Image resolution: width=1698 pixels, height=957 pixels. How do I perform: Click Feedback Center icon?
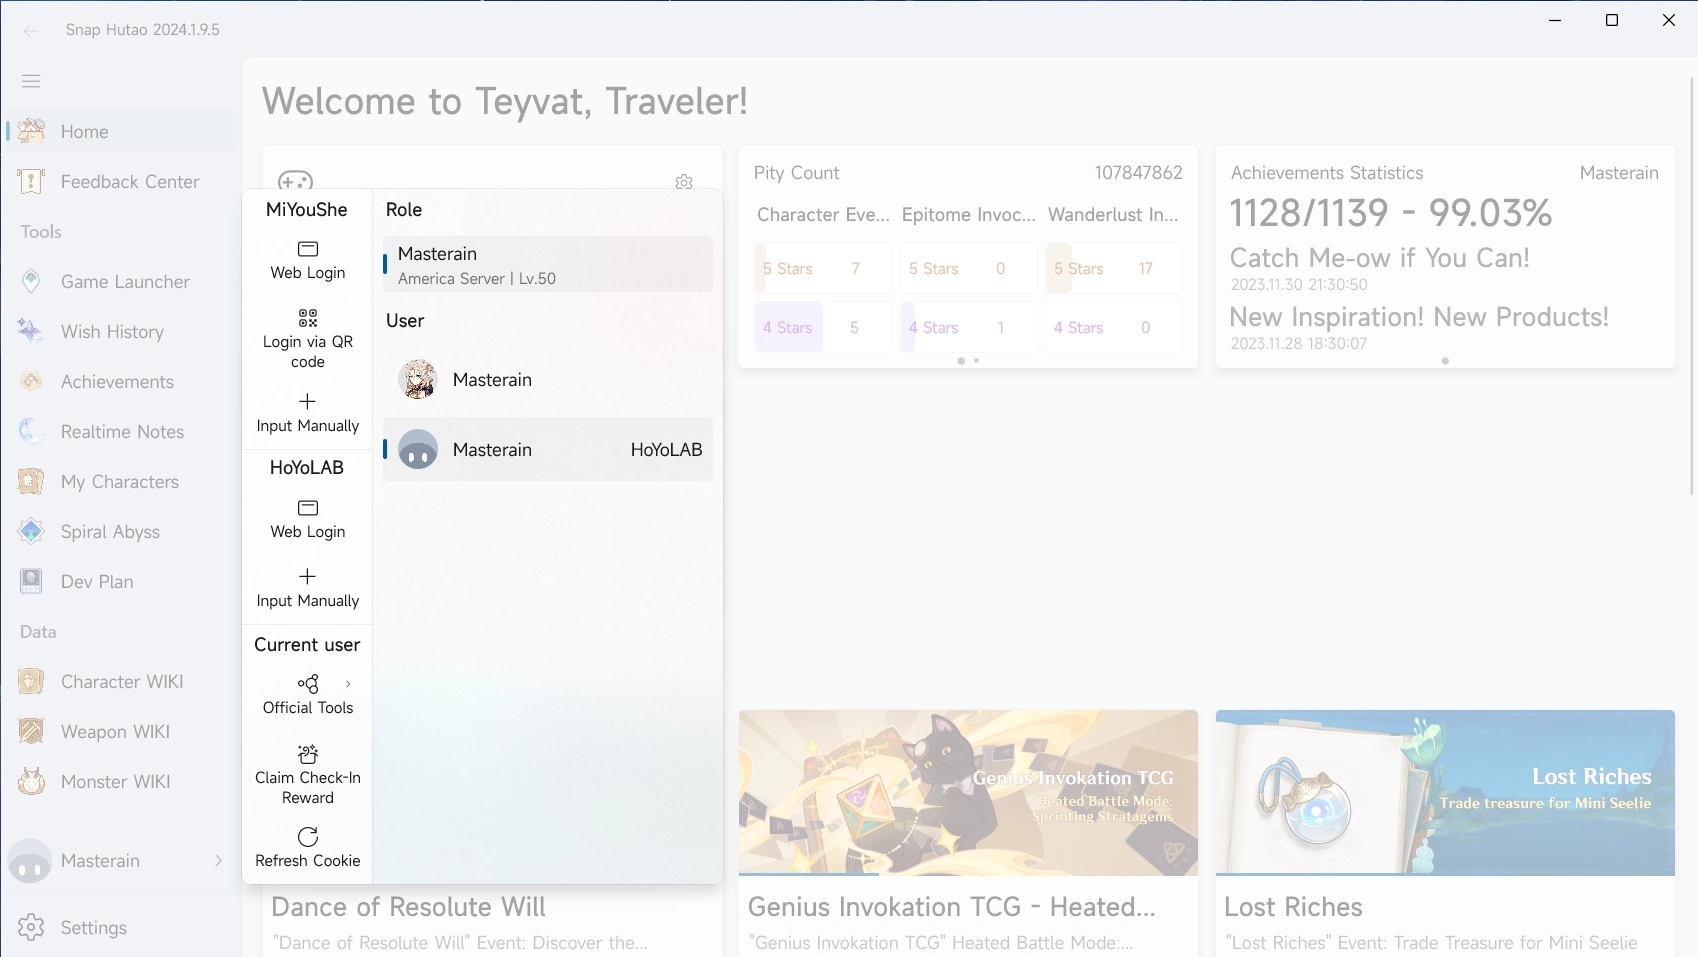pos(31,181)
